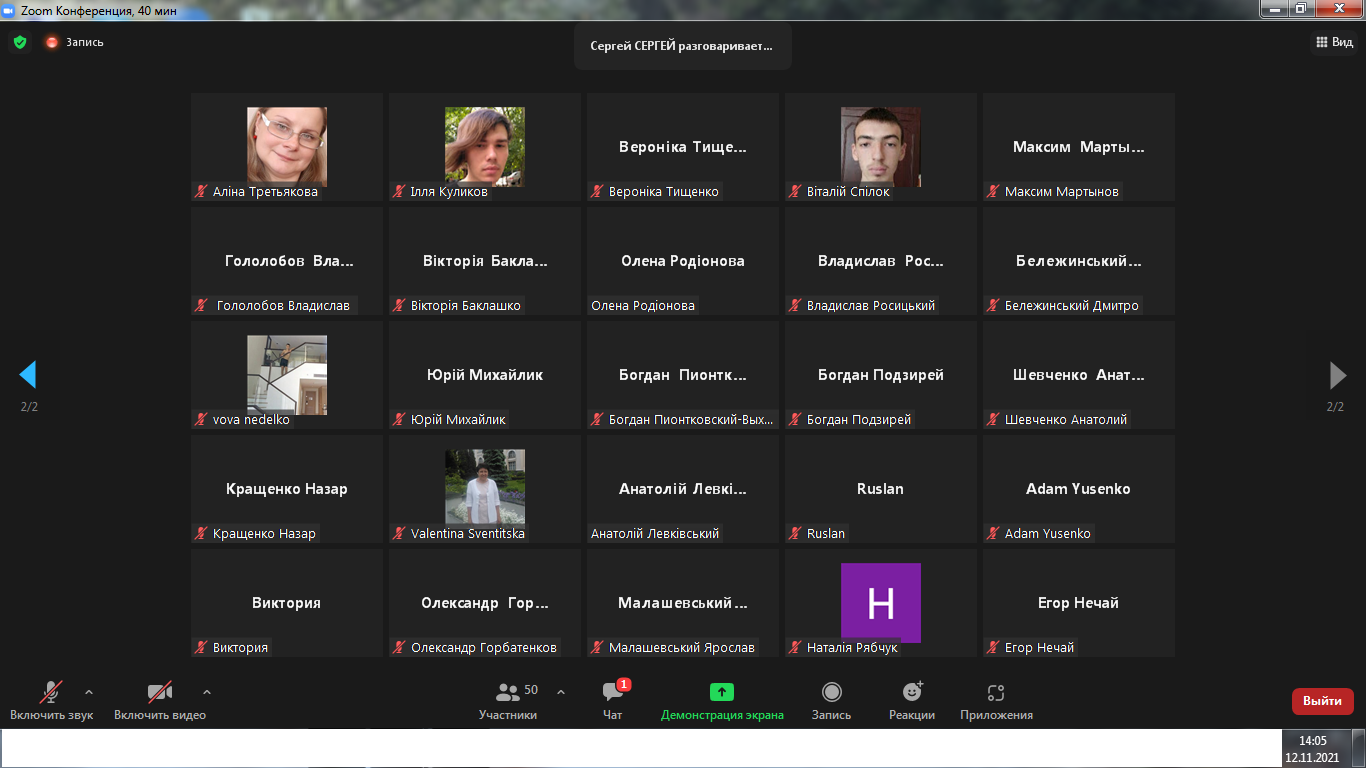Open the Вид view layout menu
Viewport: 1366px width, 768px height.
click(1333, 42)
